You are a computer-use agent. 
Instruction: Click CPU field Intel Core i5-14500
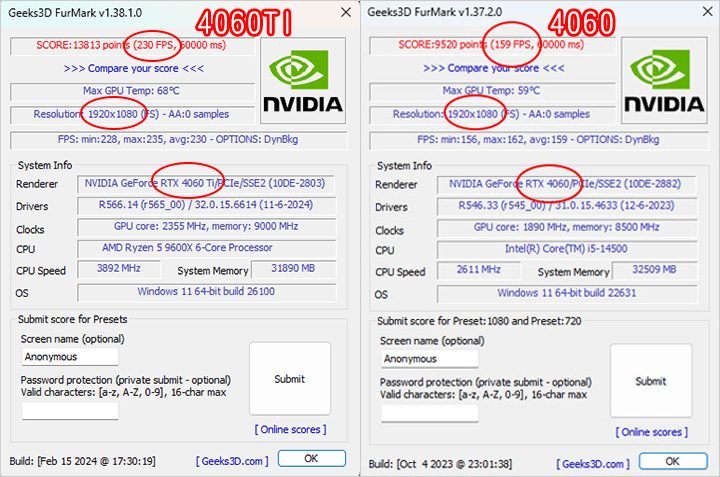(567, 249)
